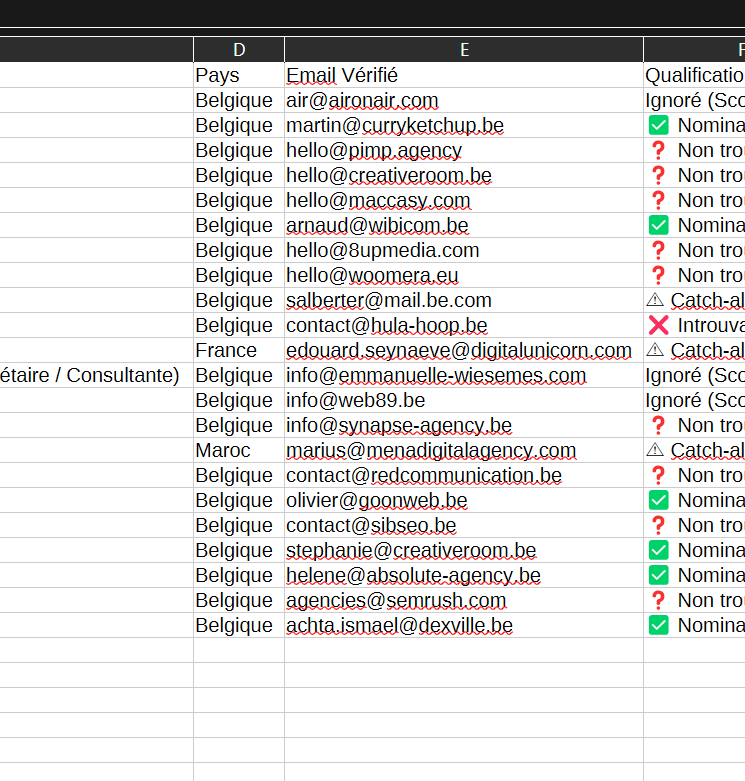Click the 'France' country cell
This screenshot has width=745, height=781.
point(239,350)
